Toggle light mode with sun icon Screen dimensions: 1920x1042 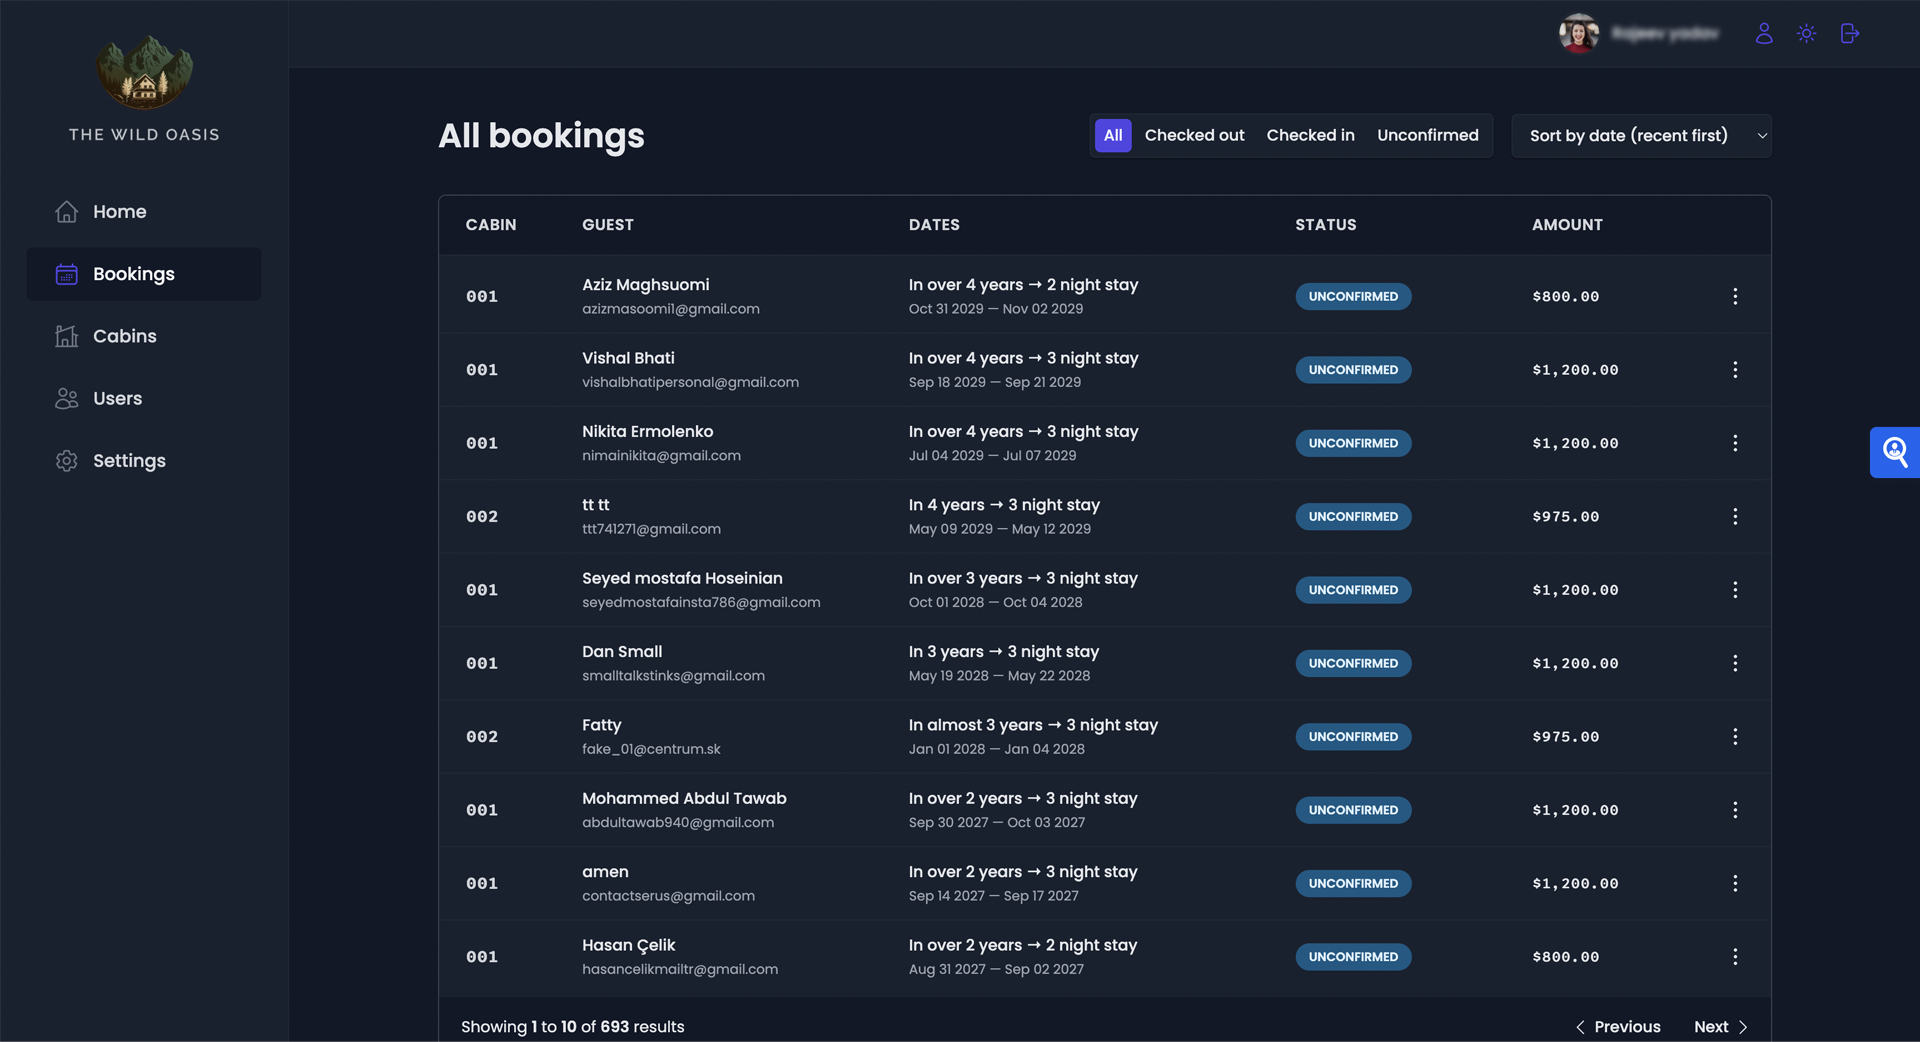(x=1806, y=34)
